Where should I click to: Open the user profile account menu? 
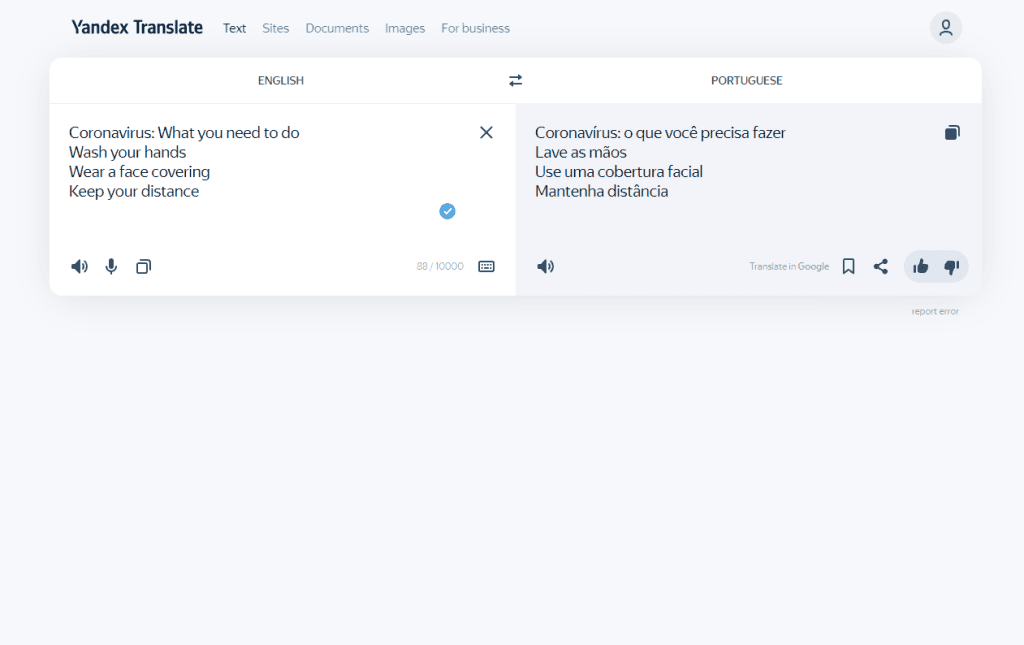[x=945, y=28]
